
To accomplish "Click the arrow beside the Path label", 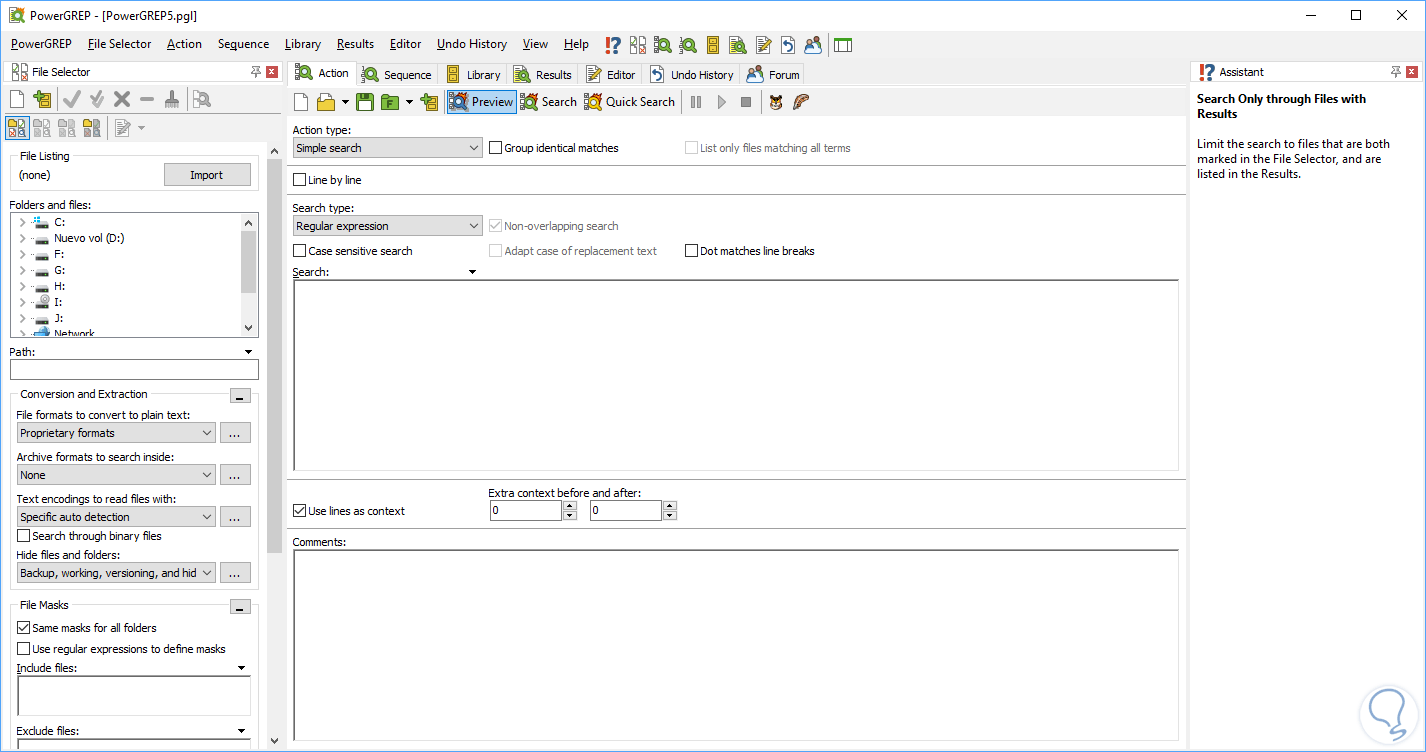I will tap(248, 352).
